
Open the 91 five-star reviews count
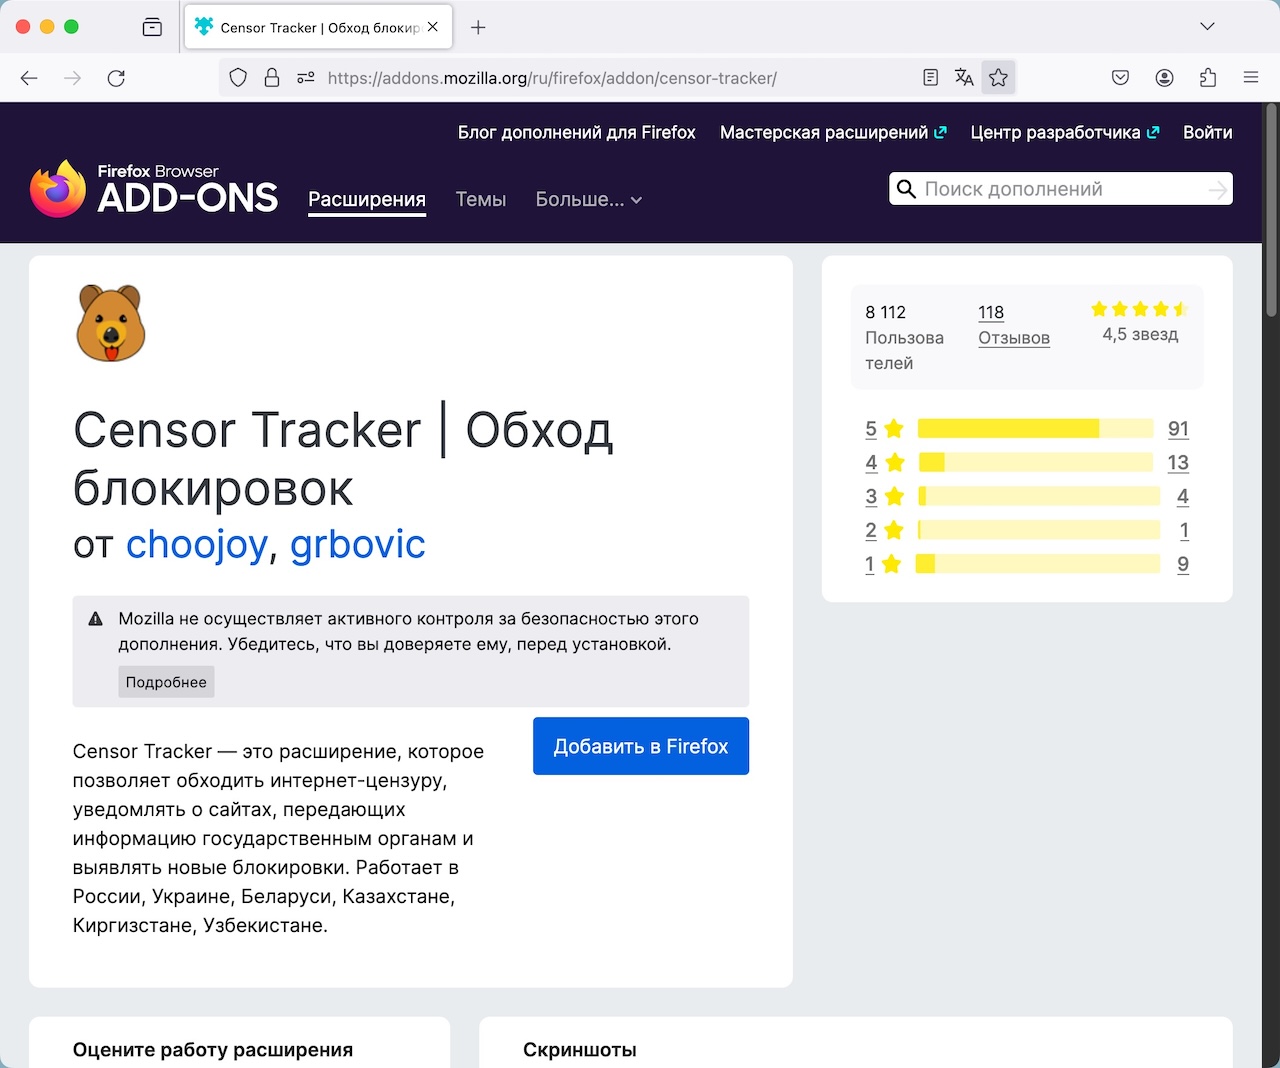point(1178,429)
